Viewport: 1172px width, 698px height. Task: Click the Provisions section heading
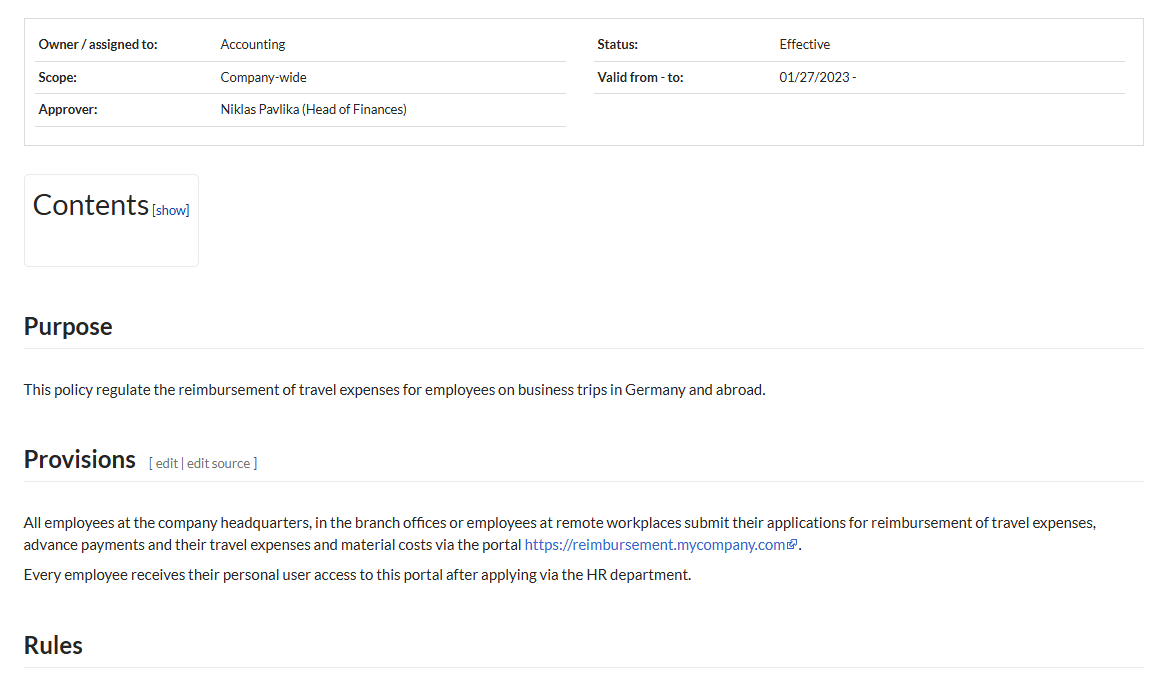[x=80, y=460]
